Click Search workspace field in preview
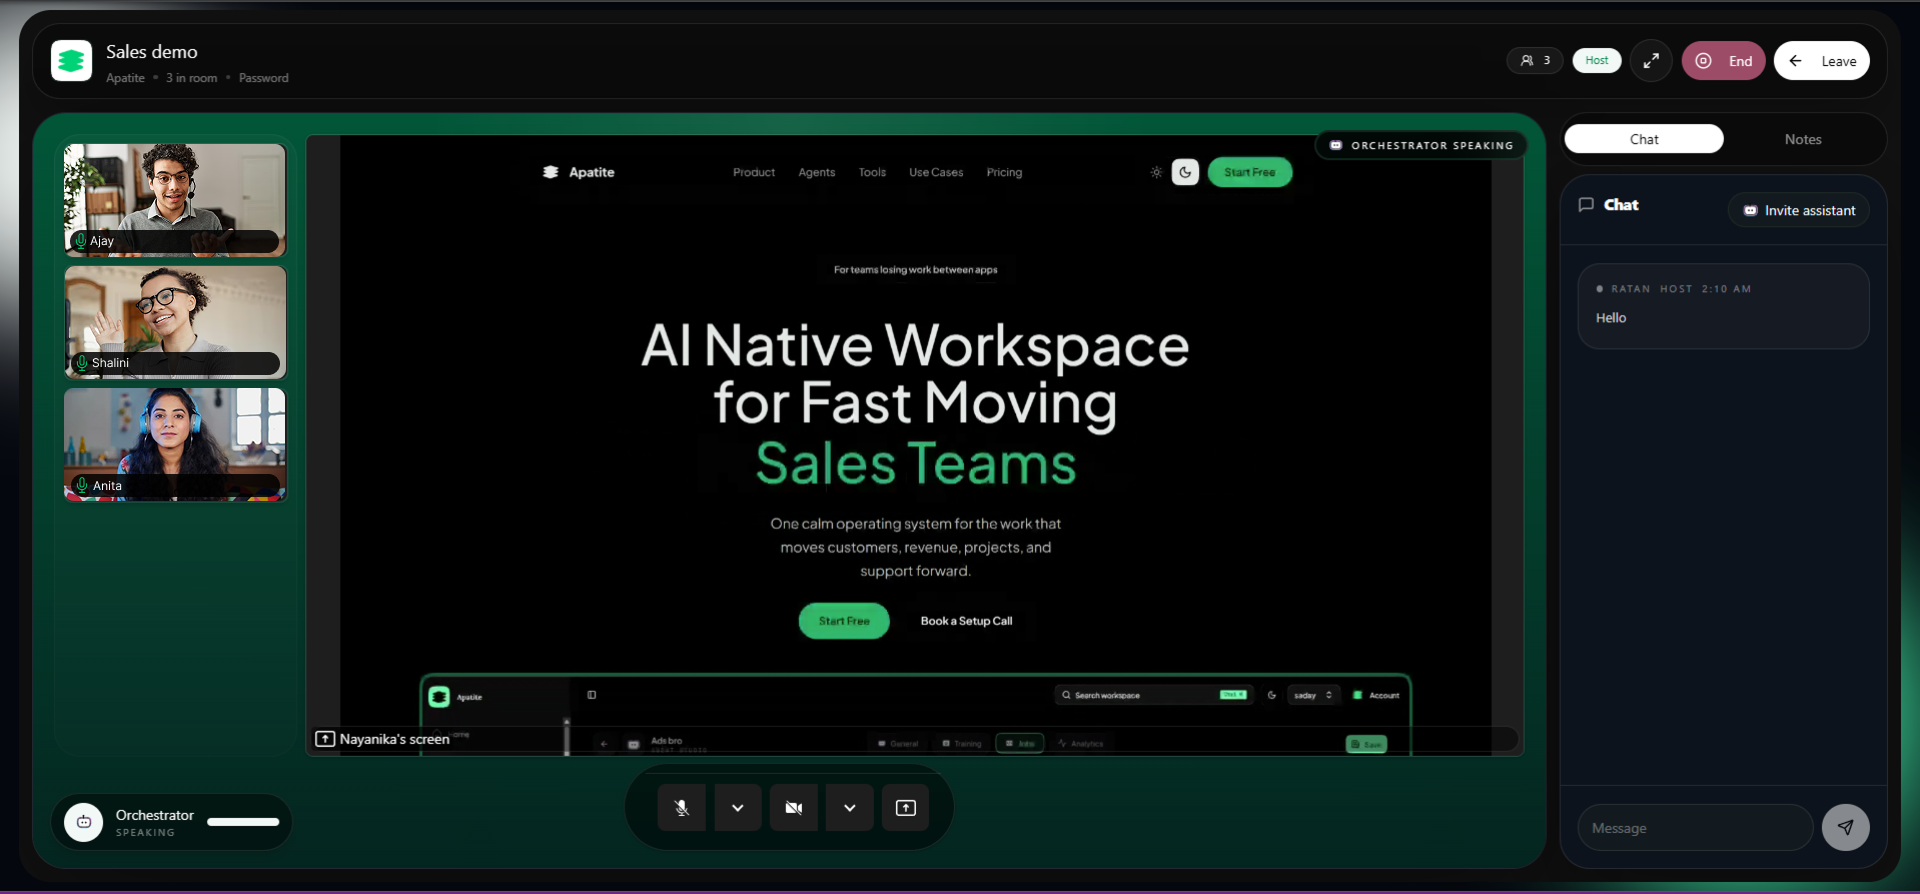Screen dimensions: 1920x894 pyautogui.click(x=1153, y=695)
